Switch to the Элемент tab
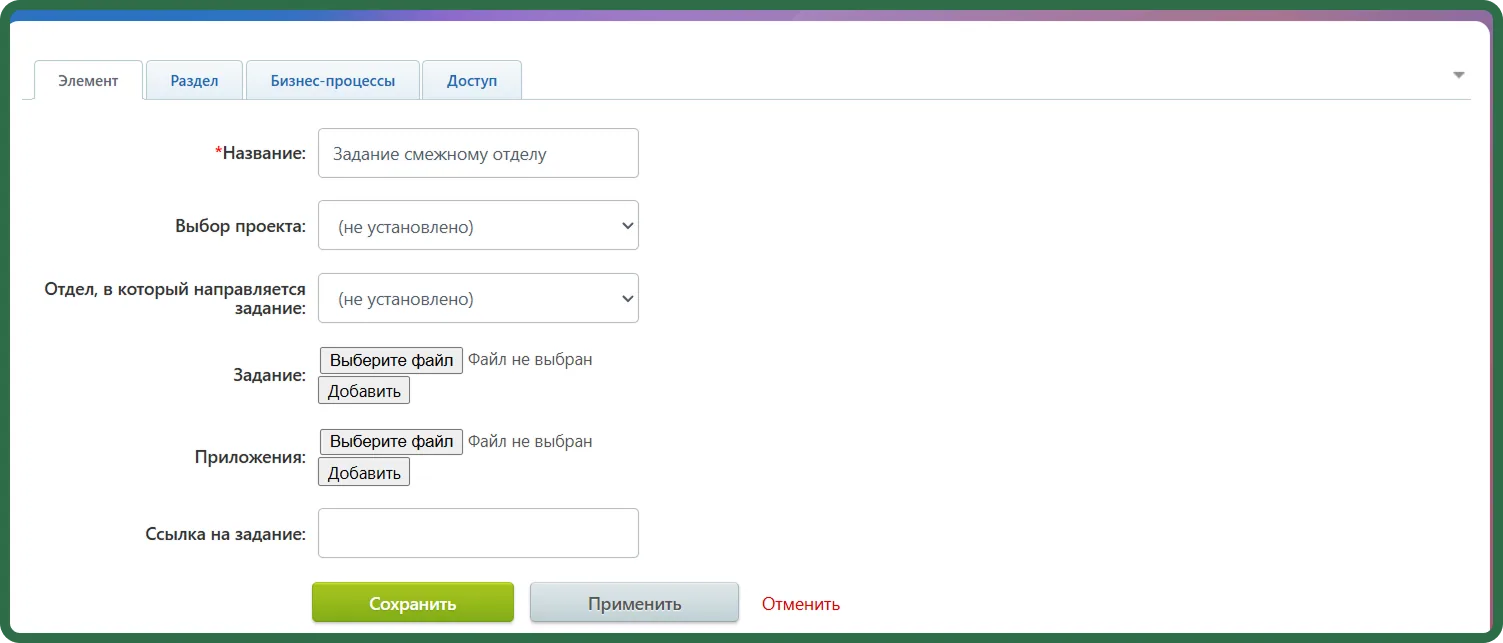The height and width of the screenshot is (643, 1503). [88, 81]
